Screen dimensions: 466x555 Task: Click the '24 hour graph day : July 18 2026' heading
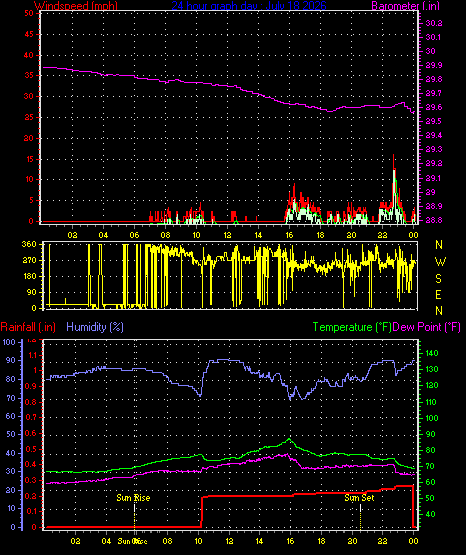[x=249, y=6]
